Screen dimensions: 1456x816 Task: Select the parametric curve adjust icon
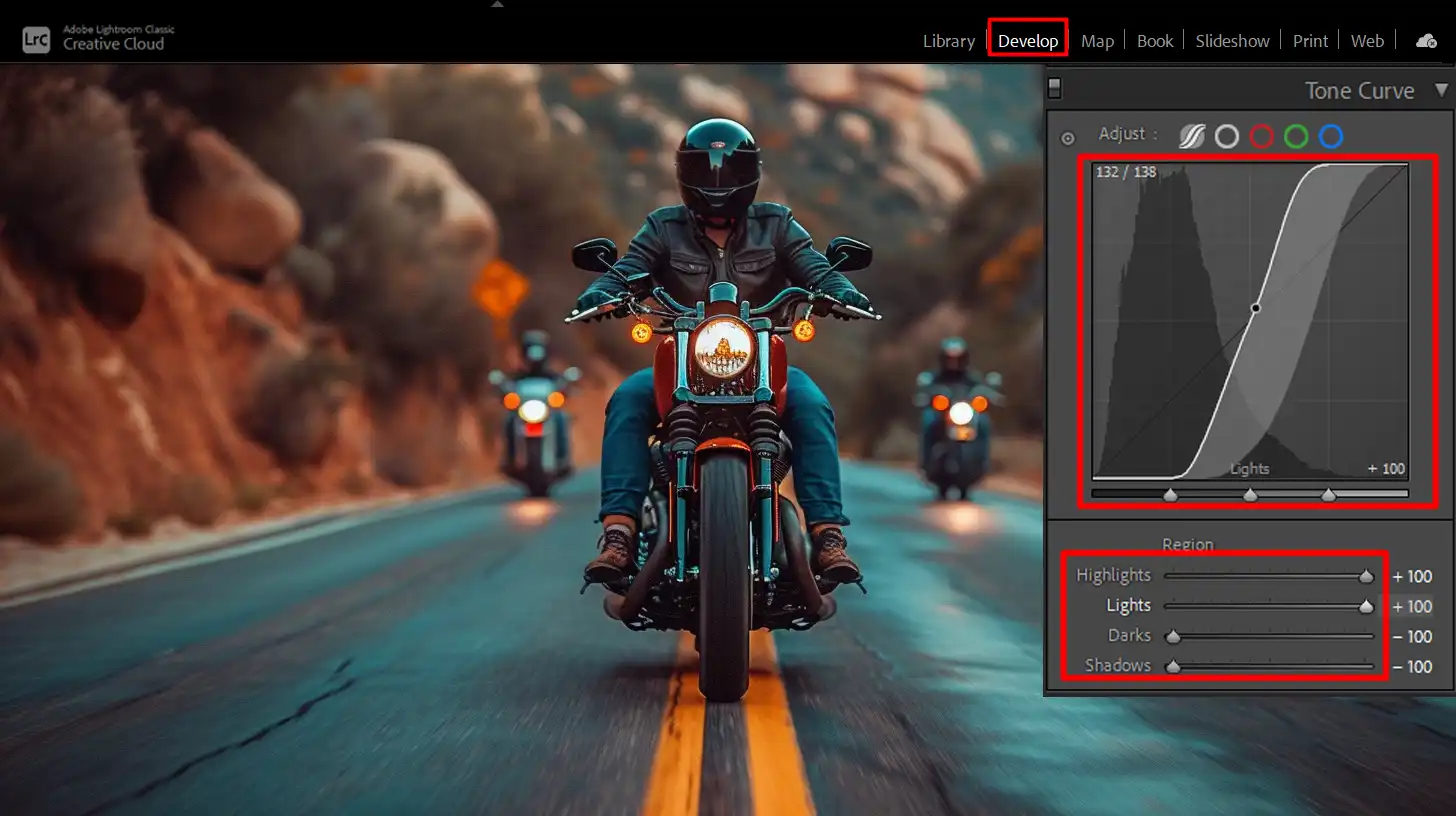click(1191, 136)
